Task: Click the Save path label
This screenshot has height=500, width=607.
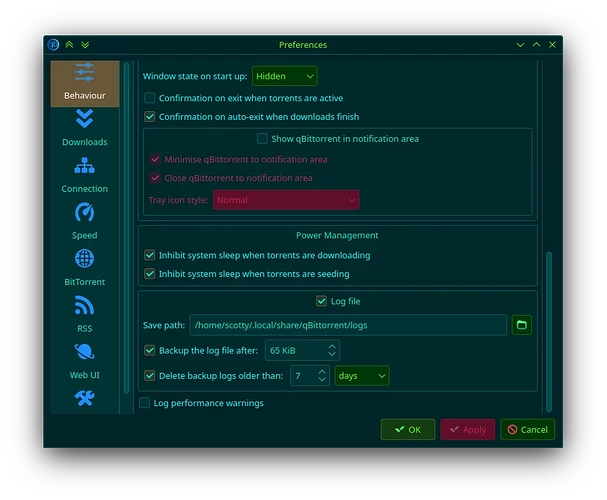Action: pos(164,325)
